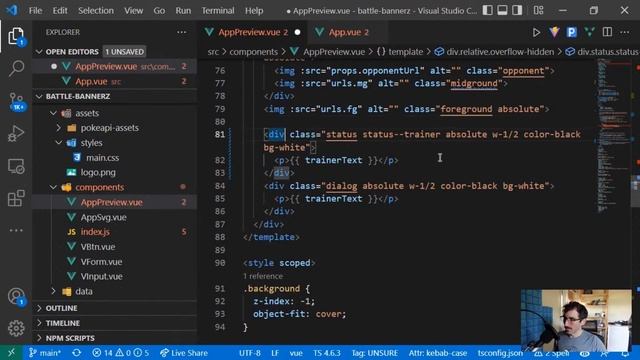Screen dimensions: 640x360
Task: Click the Run code play icon
Action: tap(536, 32)
